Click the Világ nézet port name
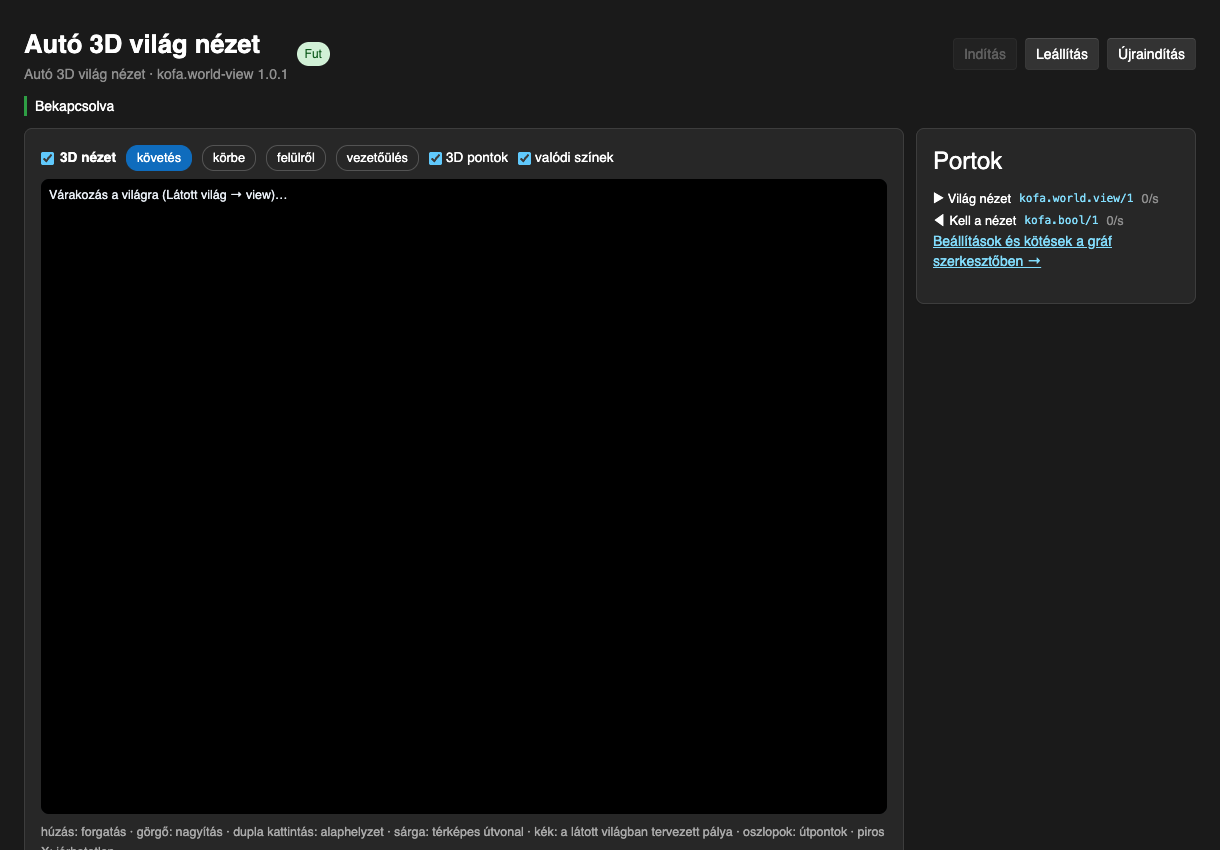The image size is (1220, 850). [x=979, y=199]
